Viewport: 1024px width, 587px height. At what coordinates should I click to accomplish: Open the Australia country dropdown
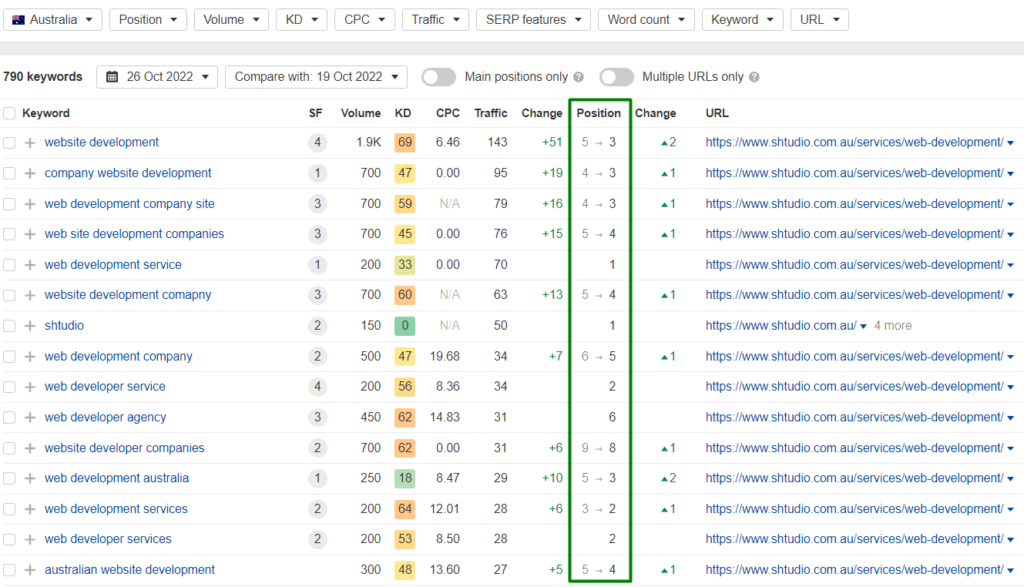52,20
